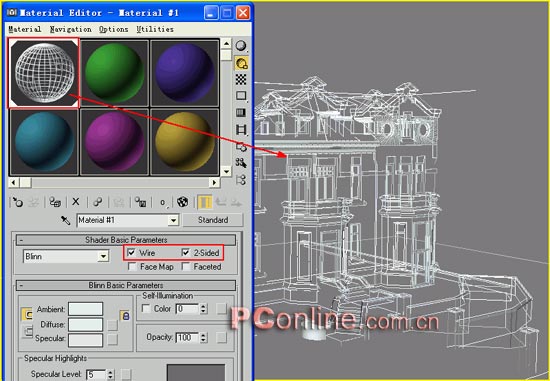550x381 pixels.
Task: Open the material editor Options icon
Action: click(241, 147)
